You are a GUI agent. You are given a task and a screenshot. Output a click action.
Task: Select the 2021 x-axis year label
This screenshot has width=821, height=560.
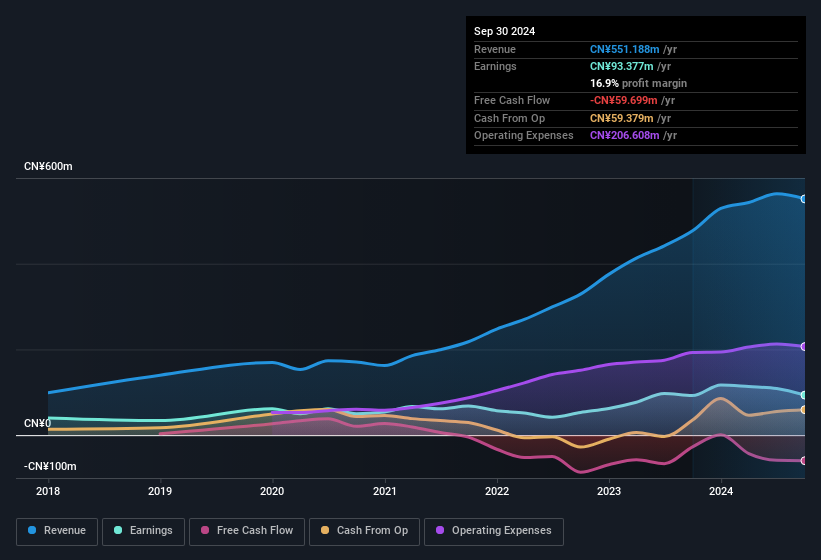(385, 491)
